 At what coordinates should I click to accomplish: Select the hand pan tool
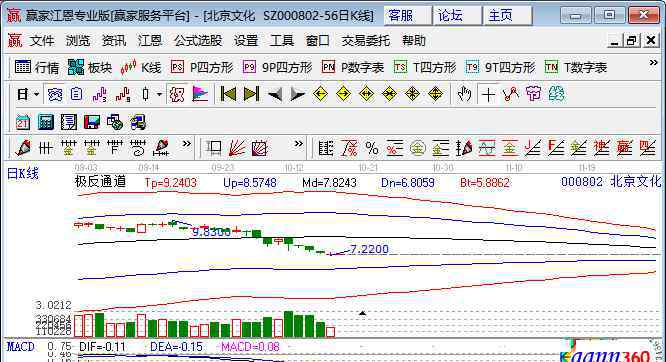tap(464, 94)
